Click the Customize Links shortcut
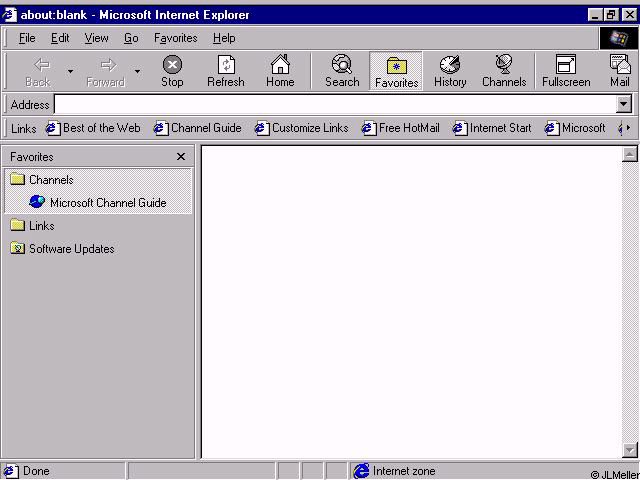This screenshot has height=480, width=640. pos(302,128)
